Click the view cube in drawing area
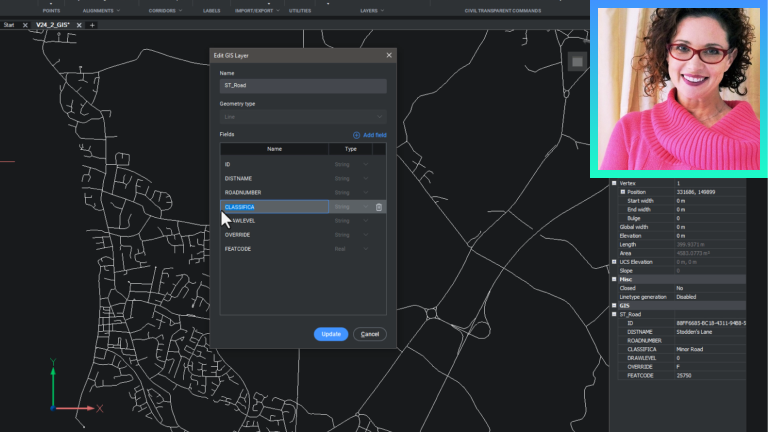Screen dimensions: 768x432 pyautogui.click(x=576, y=62)
